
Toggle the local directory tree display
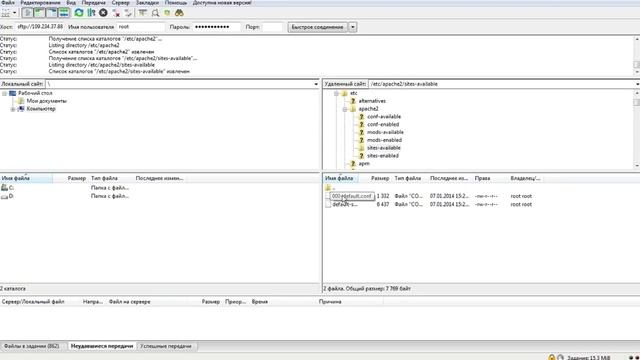point(40,13)
